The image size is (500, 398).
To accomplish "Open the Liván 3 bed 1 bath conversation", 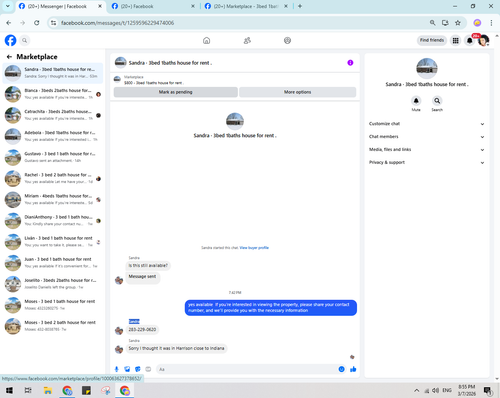I will coord(53,242).
